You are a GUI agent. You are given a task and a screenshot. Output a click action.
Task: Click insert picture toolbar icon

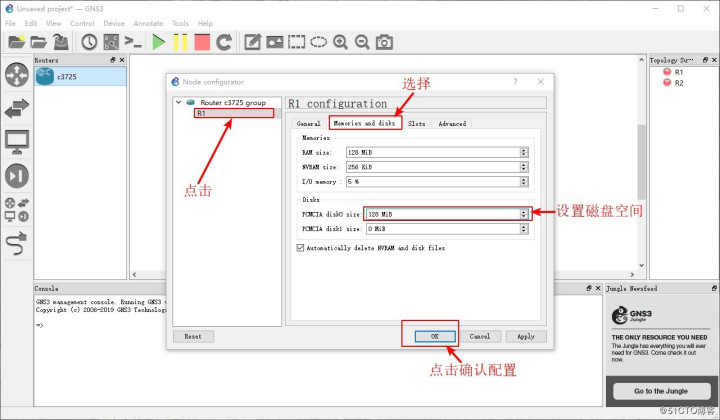point(274,42)
